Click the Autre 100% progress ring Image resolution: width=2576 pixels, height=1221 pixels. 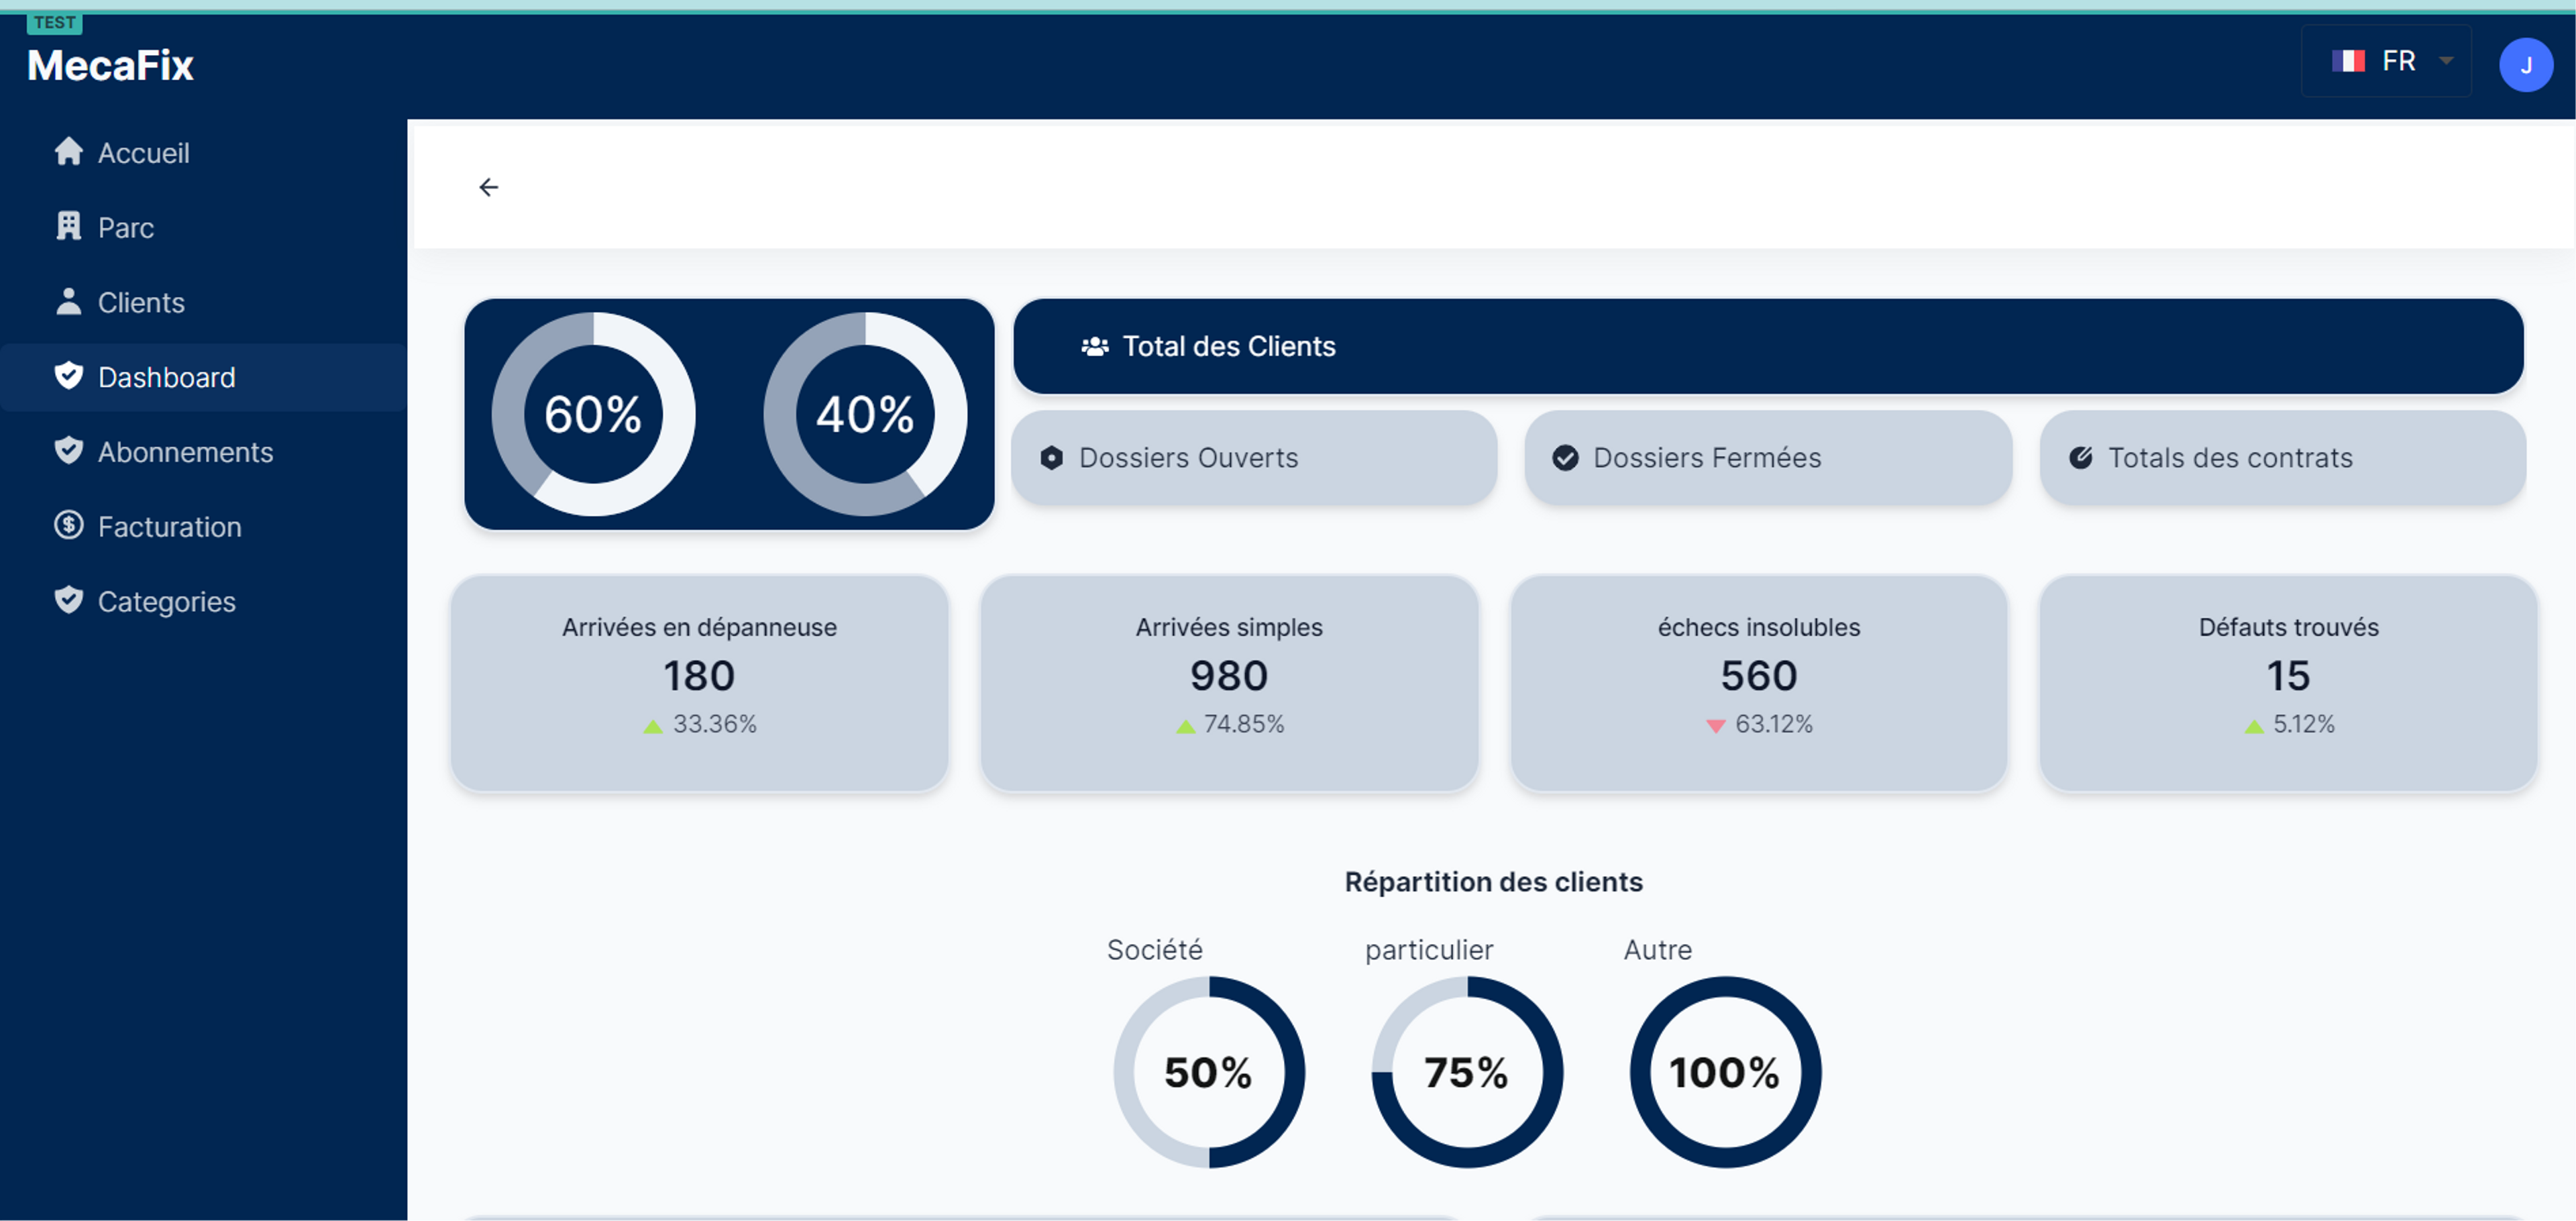coord(1725,1072)
